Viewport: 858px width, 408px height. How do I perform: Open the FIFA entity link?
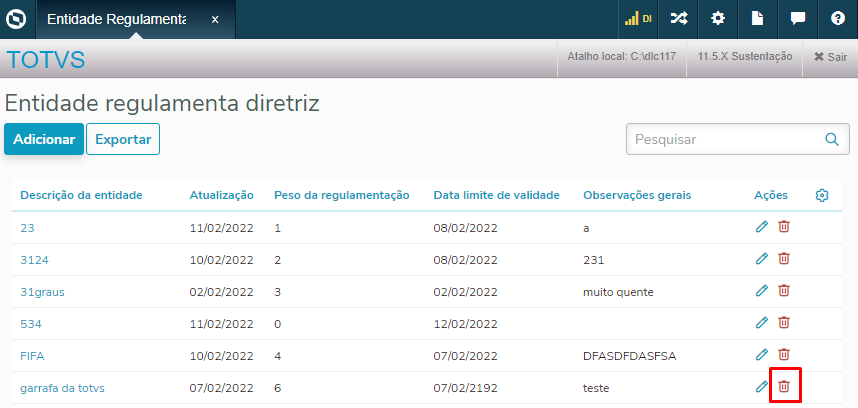tap(32, 356)
